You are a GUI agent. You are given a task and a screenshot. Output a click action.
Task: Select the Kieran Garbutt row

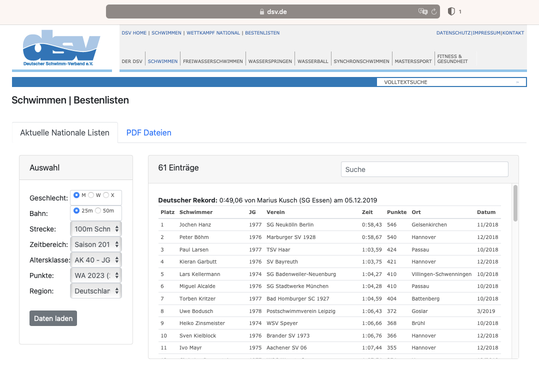(330, 262)
